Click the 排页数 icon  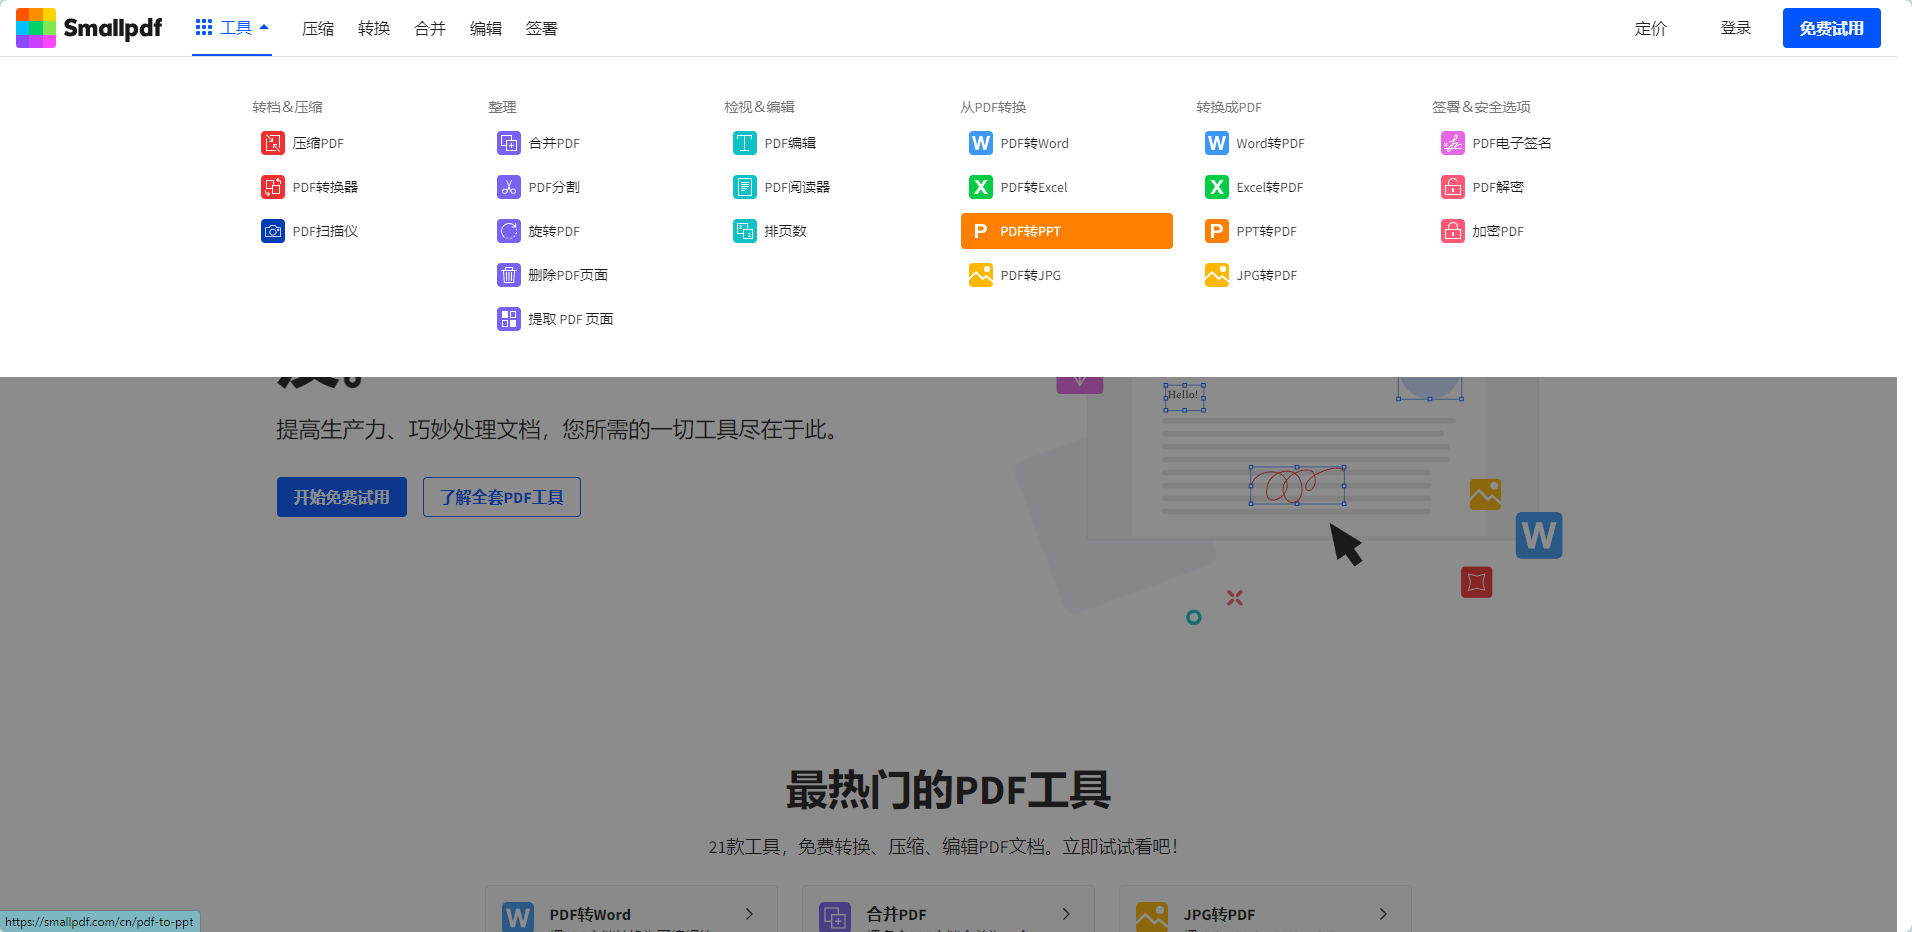click(745, 231)
